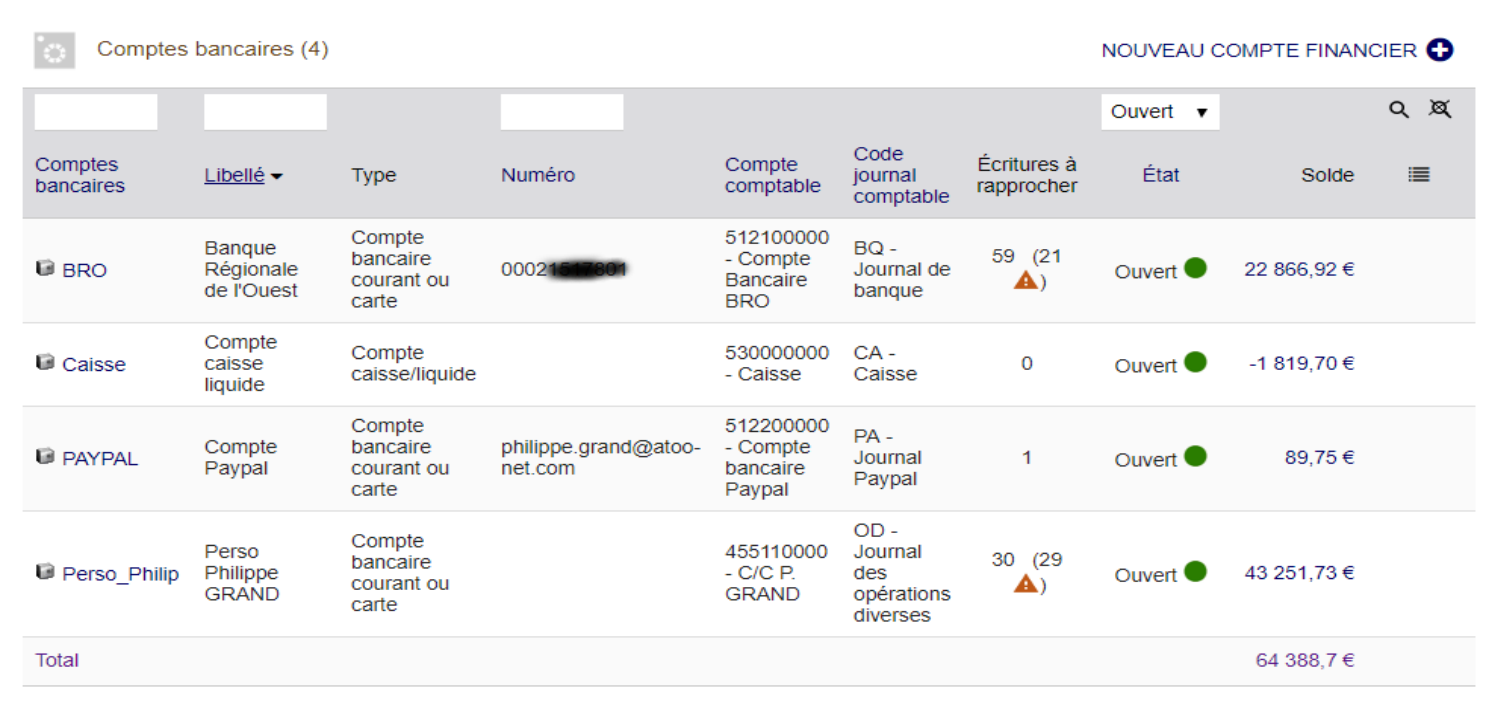
Task: Click the Comptes bancaires title icon
Action: coord(55,51)
